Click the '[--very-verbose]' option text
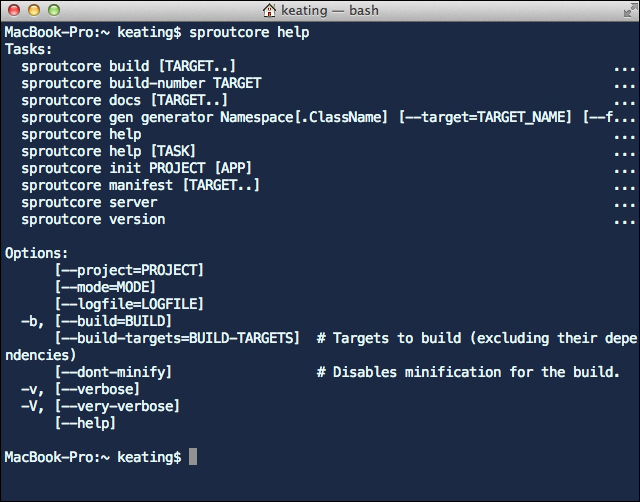Screen dimensions: 640x502 pos(117,406)
